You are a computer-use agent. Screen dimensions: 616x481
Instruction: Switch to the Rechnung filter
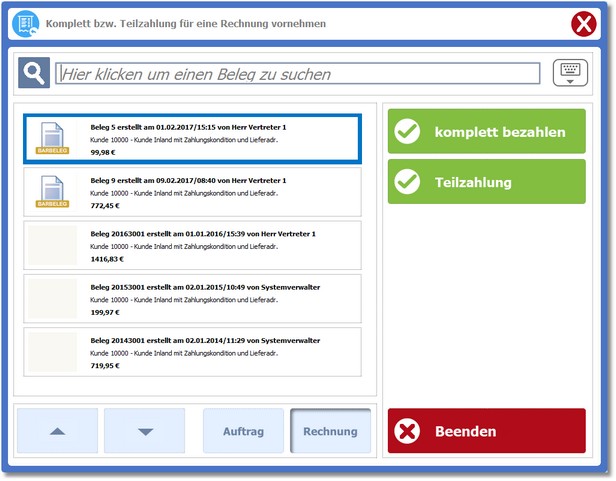coord(330,432)
